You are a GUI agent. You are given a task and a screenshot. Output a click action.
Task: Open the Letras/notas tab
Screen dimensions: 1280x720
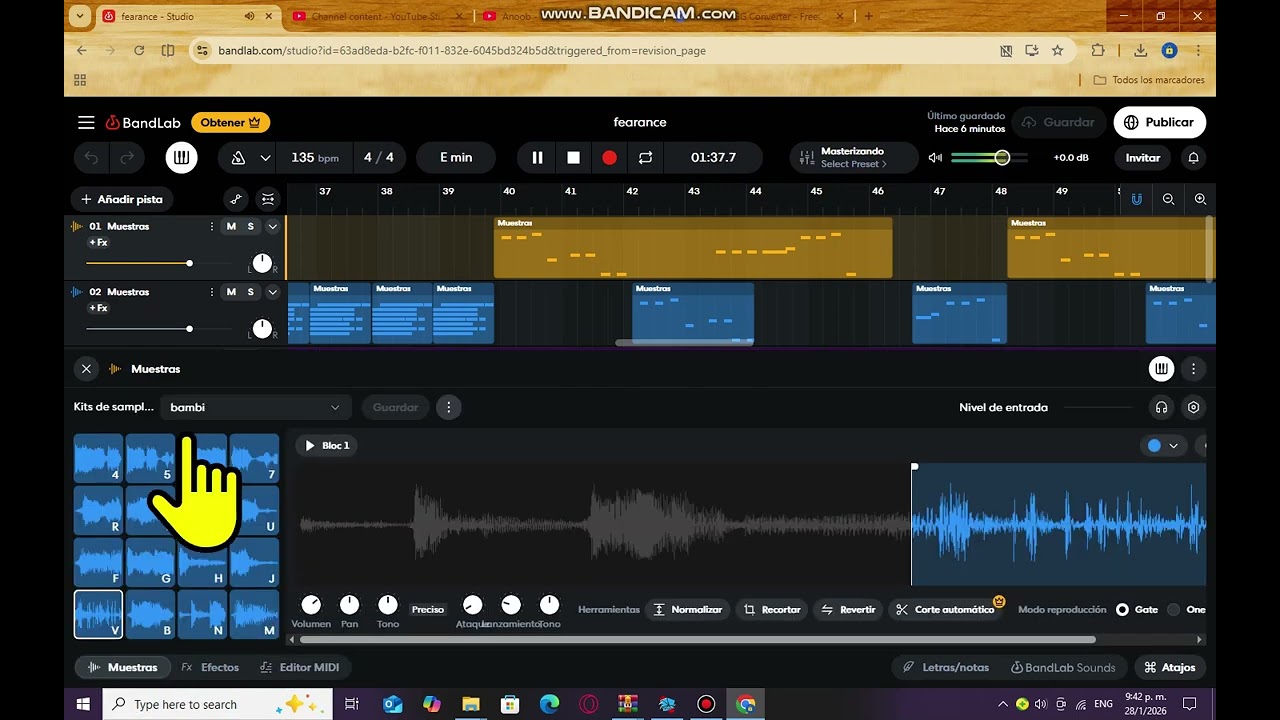pyautogui.click(x=946, y=667)
